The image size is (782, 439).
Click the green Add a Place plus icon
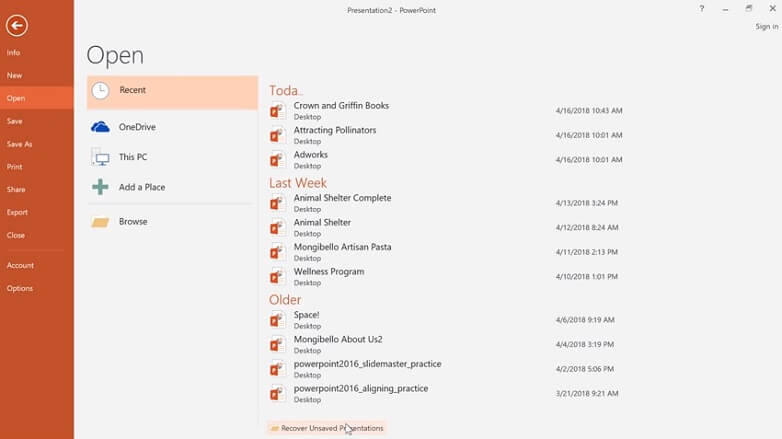click(100, 187)
